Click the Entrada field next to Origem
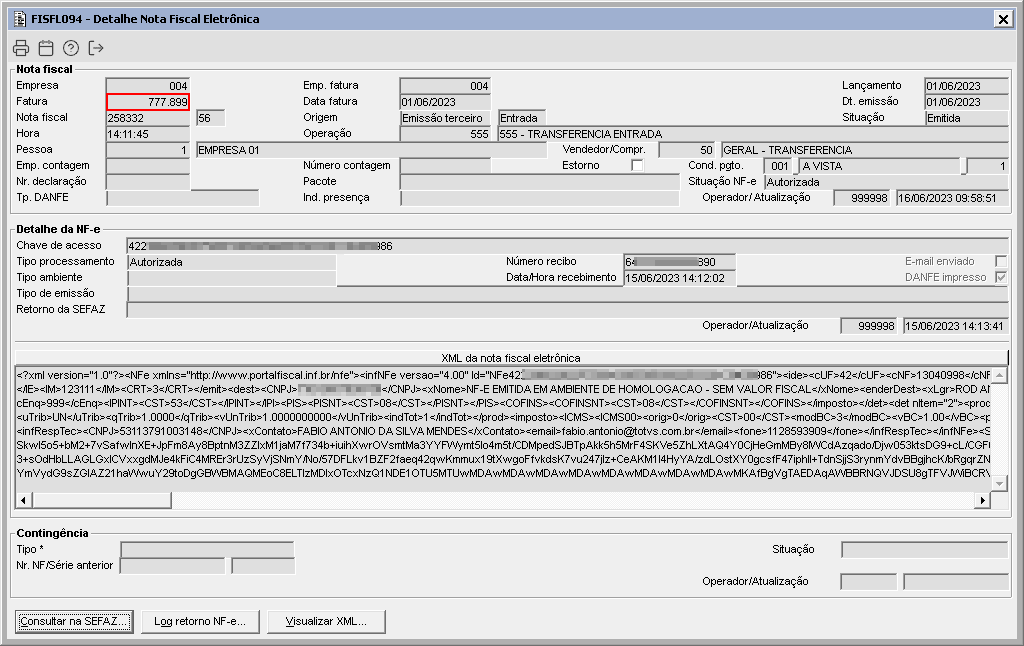Viewport: 1024px width, 646px height. coord(522,118)
